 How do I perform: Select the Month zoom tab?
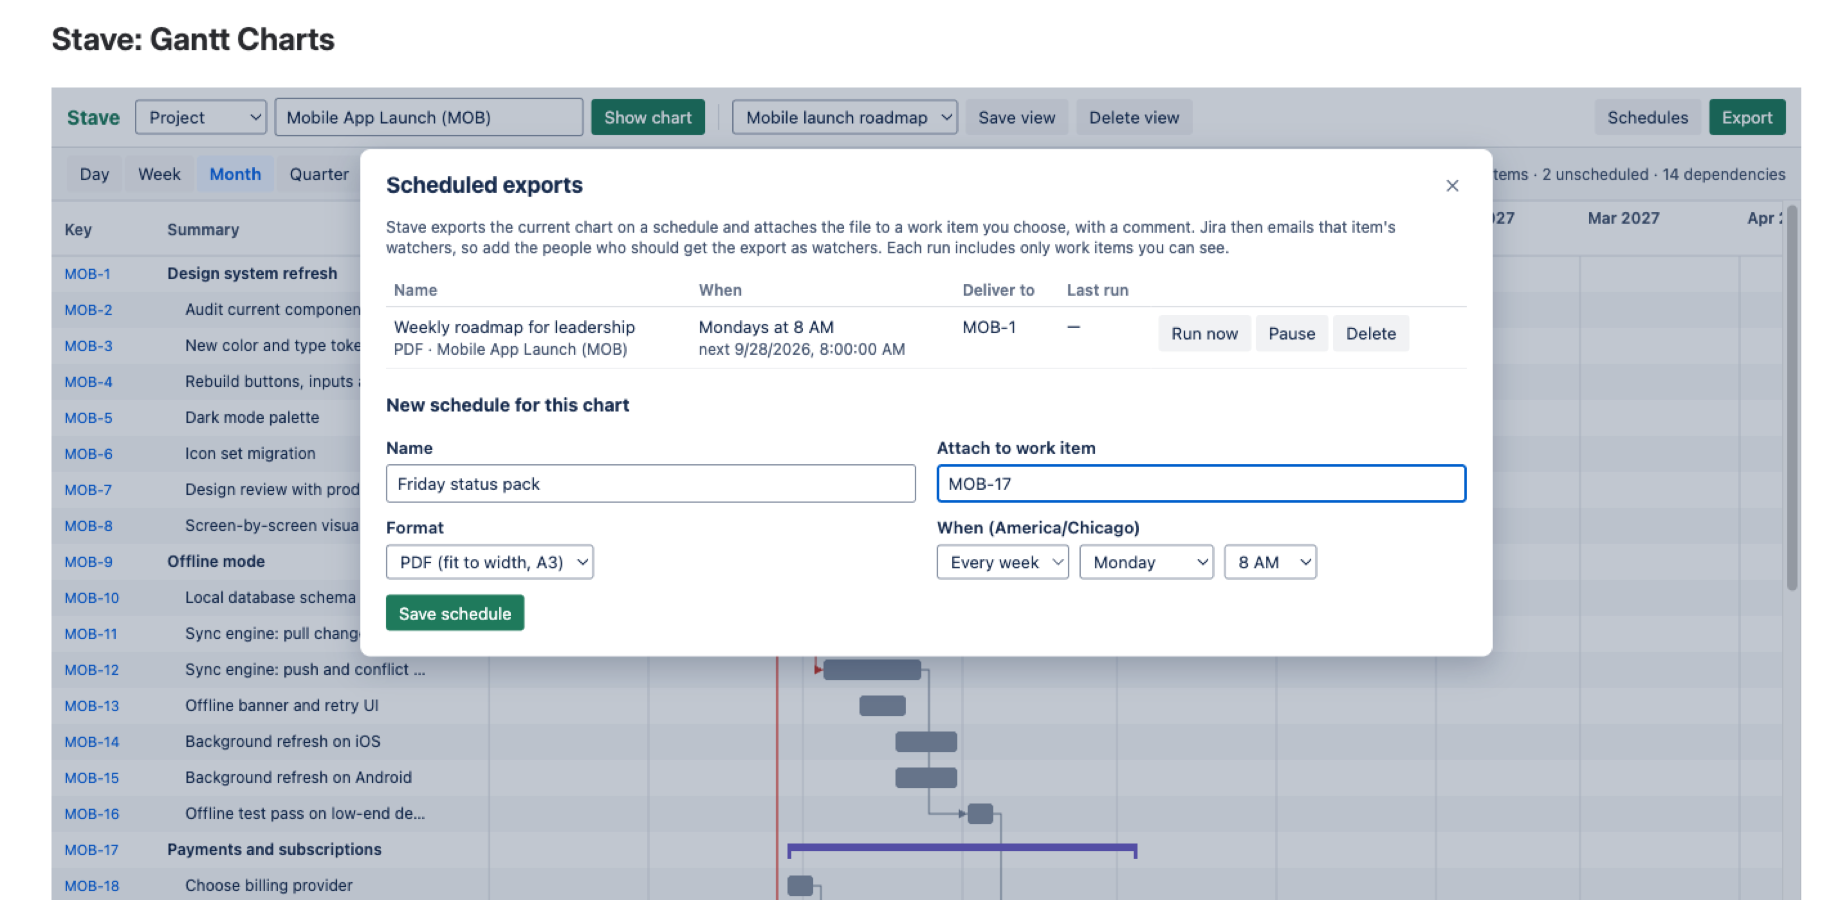coord(235,174)
